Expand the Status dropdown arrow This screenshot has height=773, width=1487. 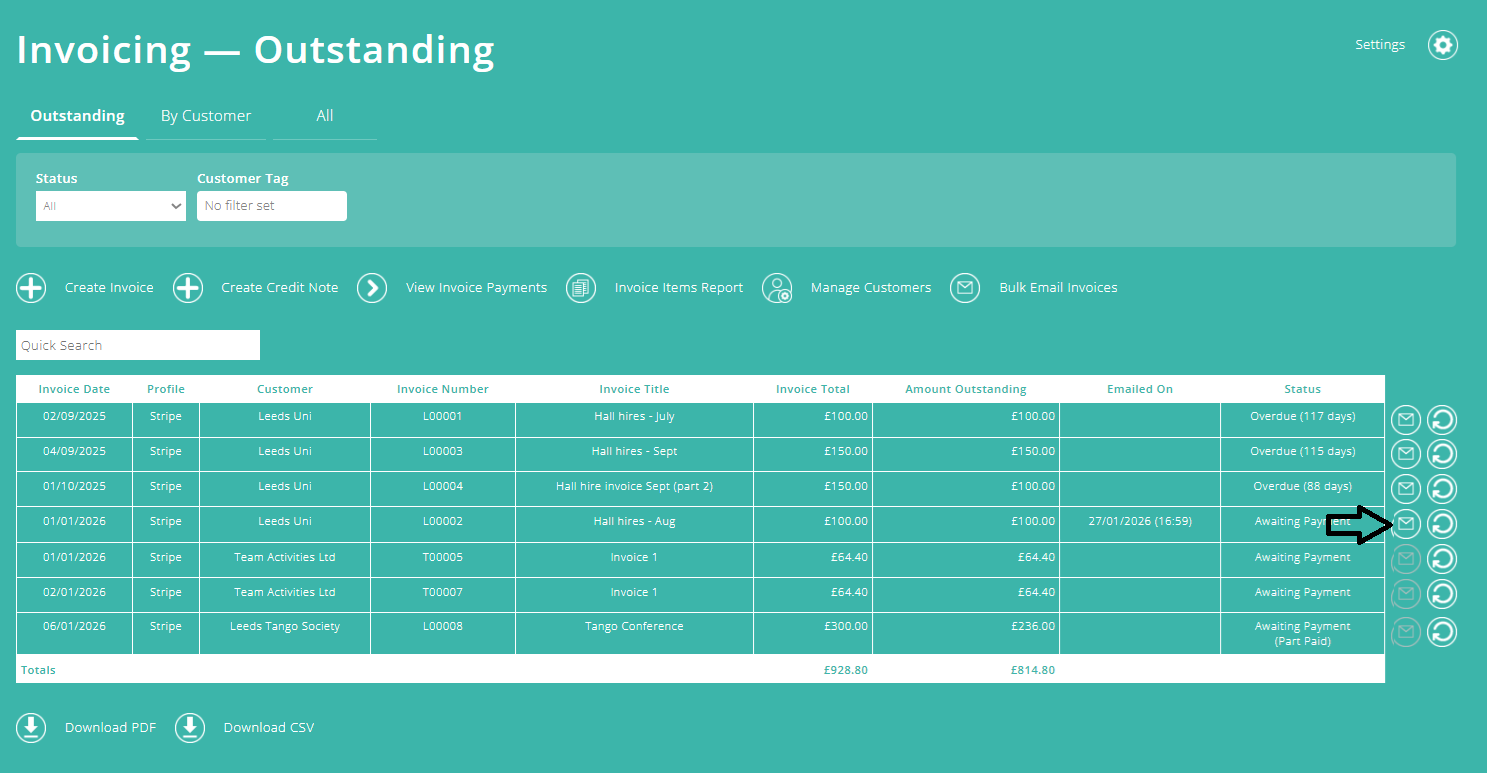175,206
